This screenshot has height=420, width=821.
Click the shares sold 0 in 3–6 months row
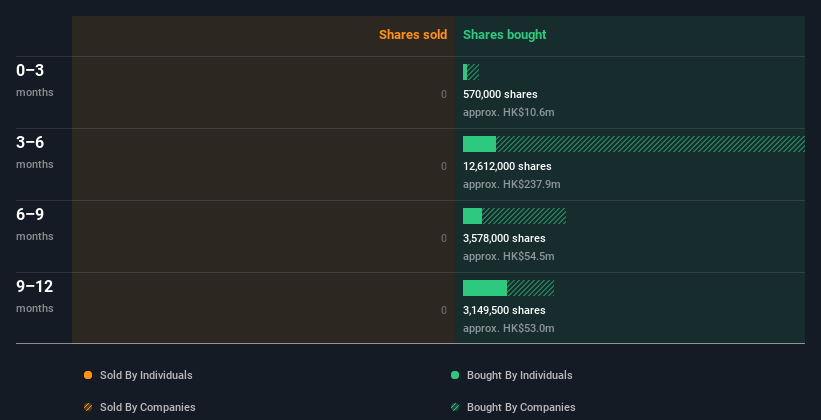[x=444, y=166]
